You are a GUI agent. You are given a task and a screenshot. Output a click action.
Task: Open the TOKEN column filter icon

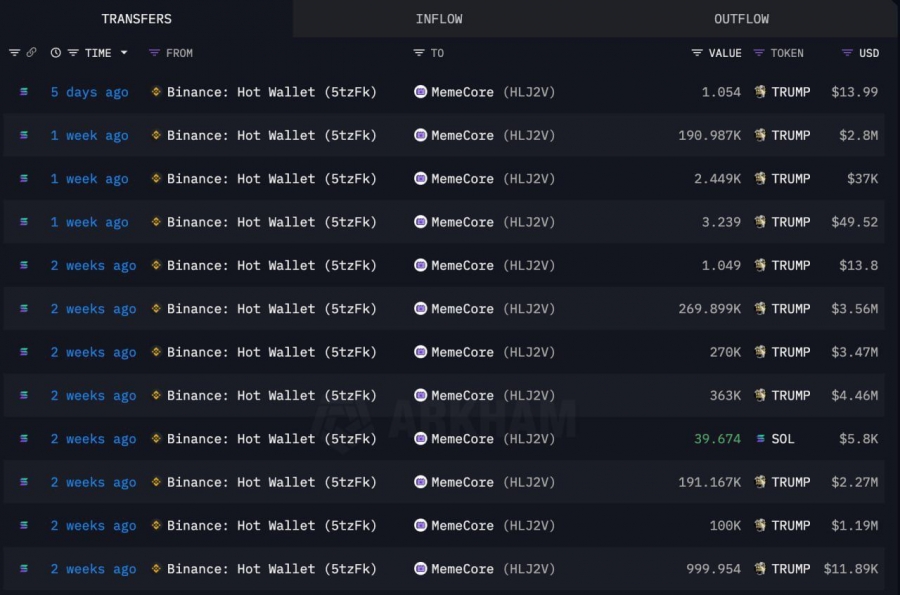pos(759,53)
